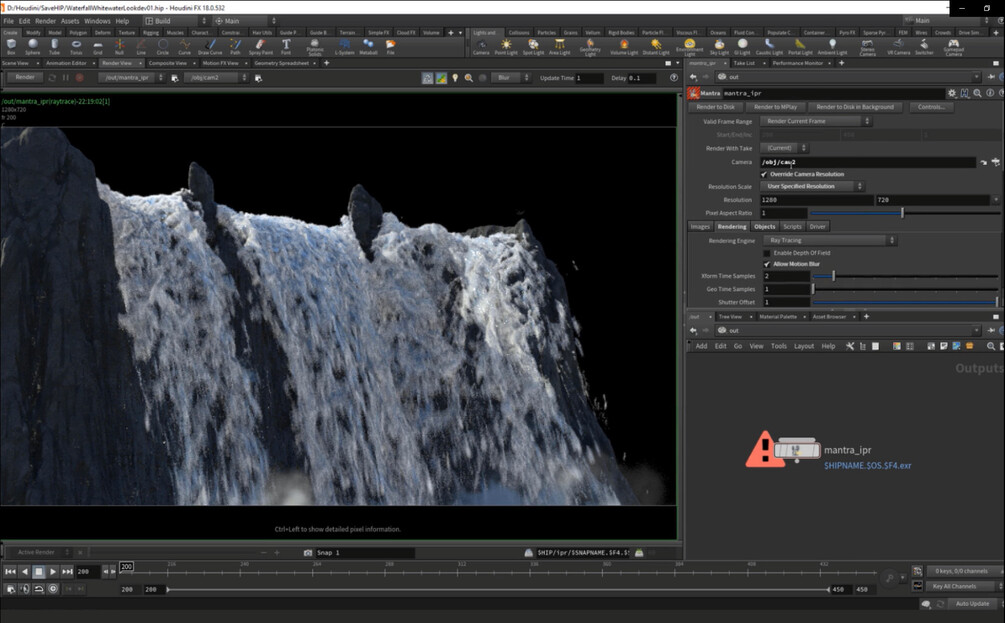The image size is (1005, 623).
Task: Open the Render menu in the menu bar
Action: [45, 20]
